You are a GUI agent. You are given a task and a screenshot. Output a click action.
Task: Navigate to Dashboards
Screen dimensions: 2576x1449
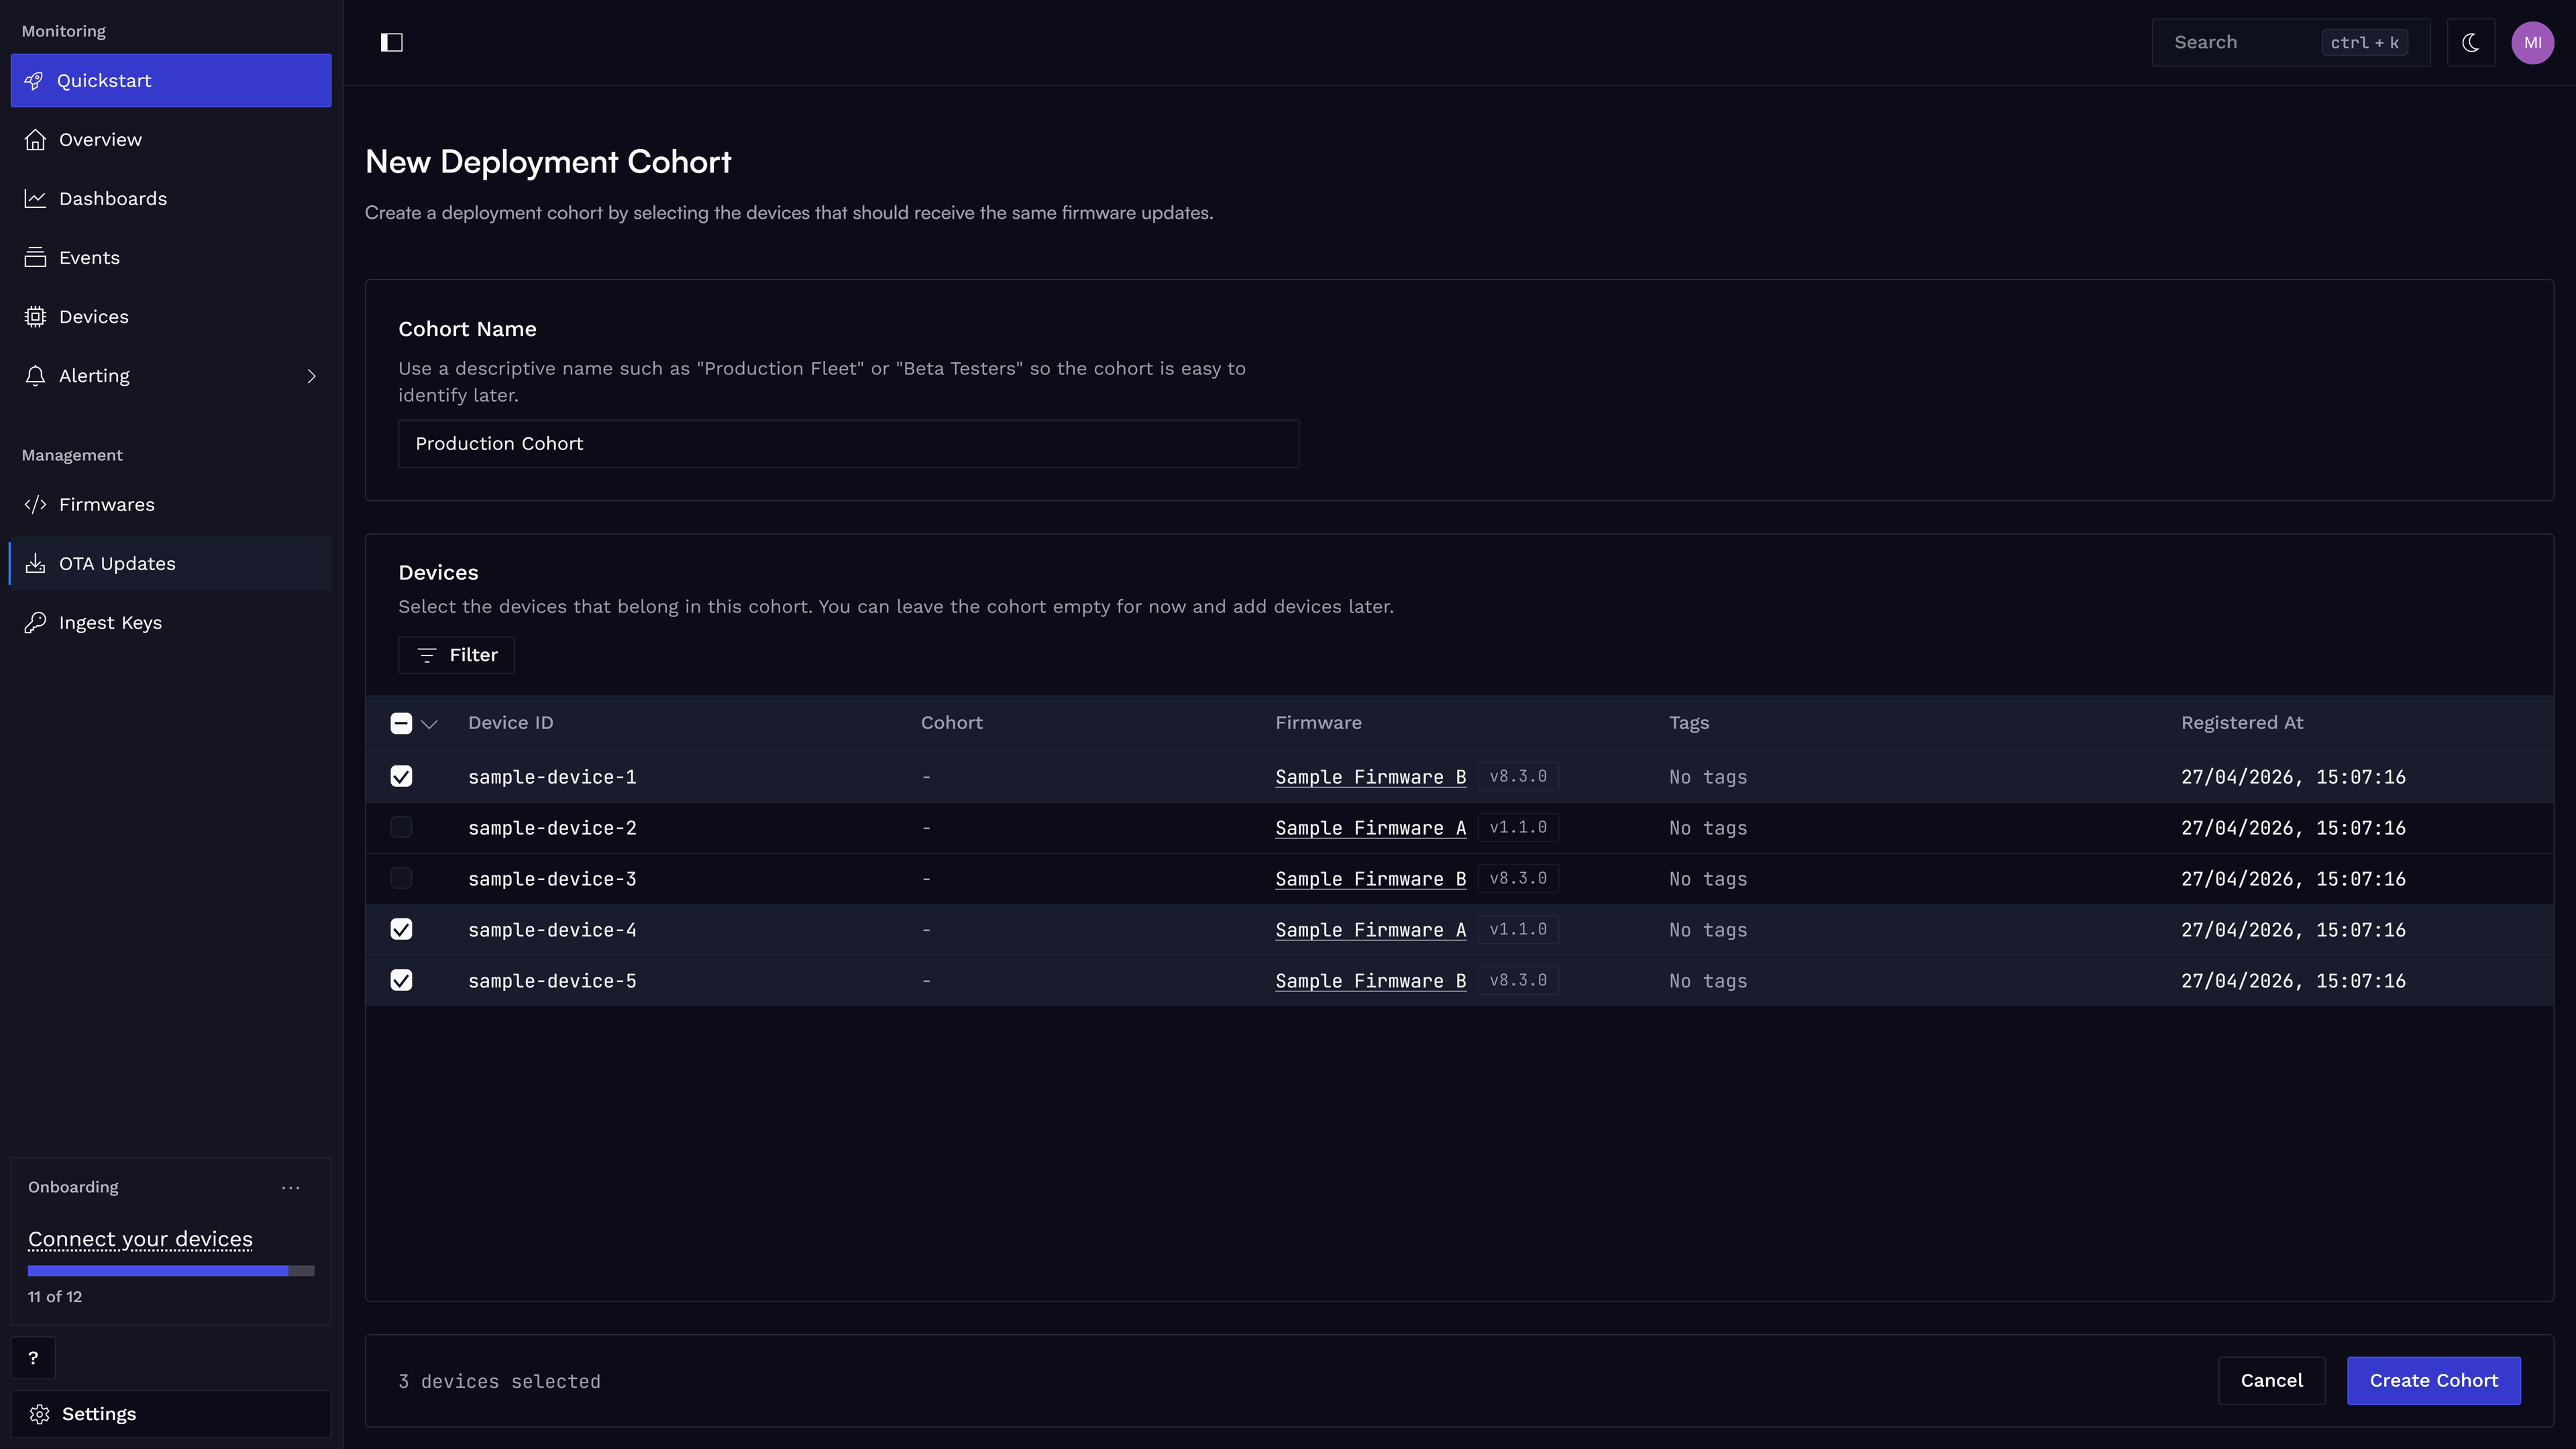171,199
